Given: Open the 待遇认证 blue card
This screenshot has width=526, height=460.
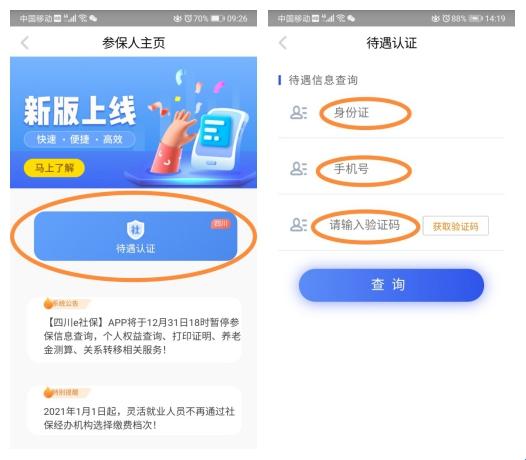Looking at the screenshot, I should click(136, 236).
